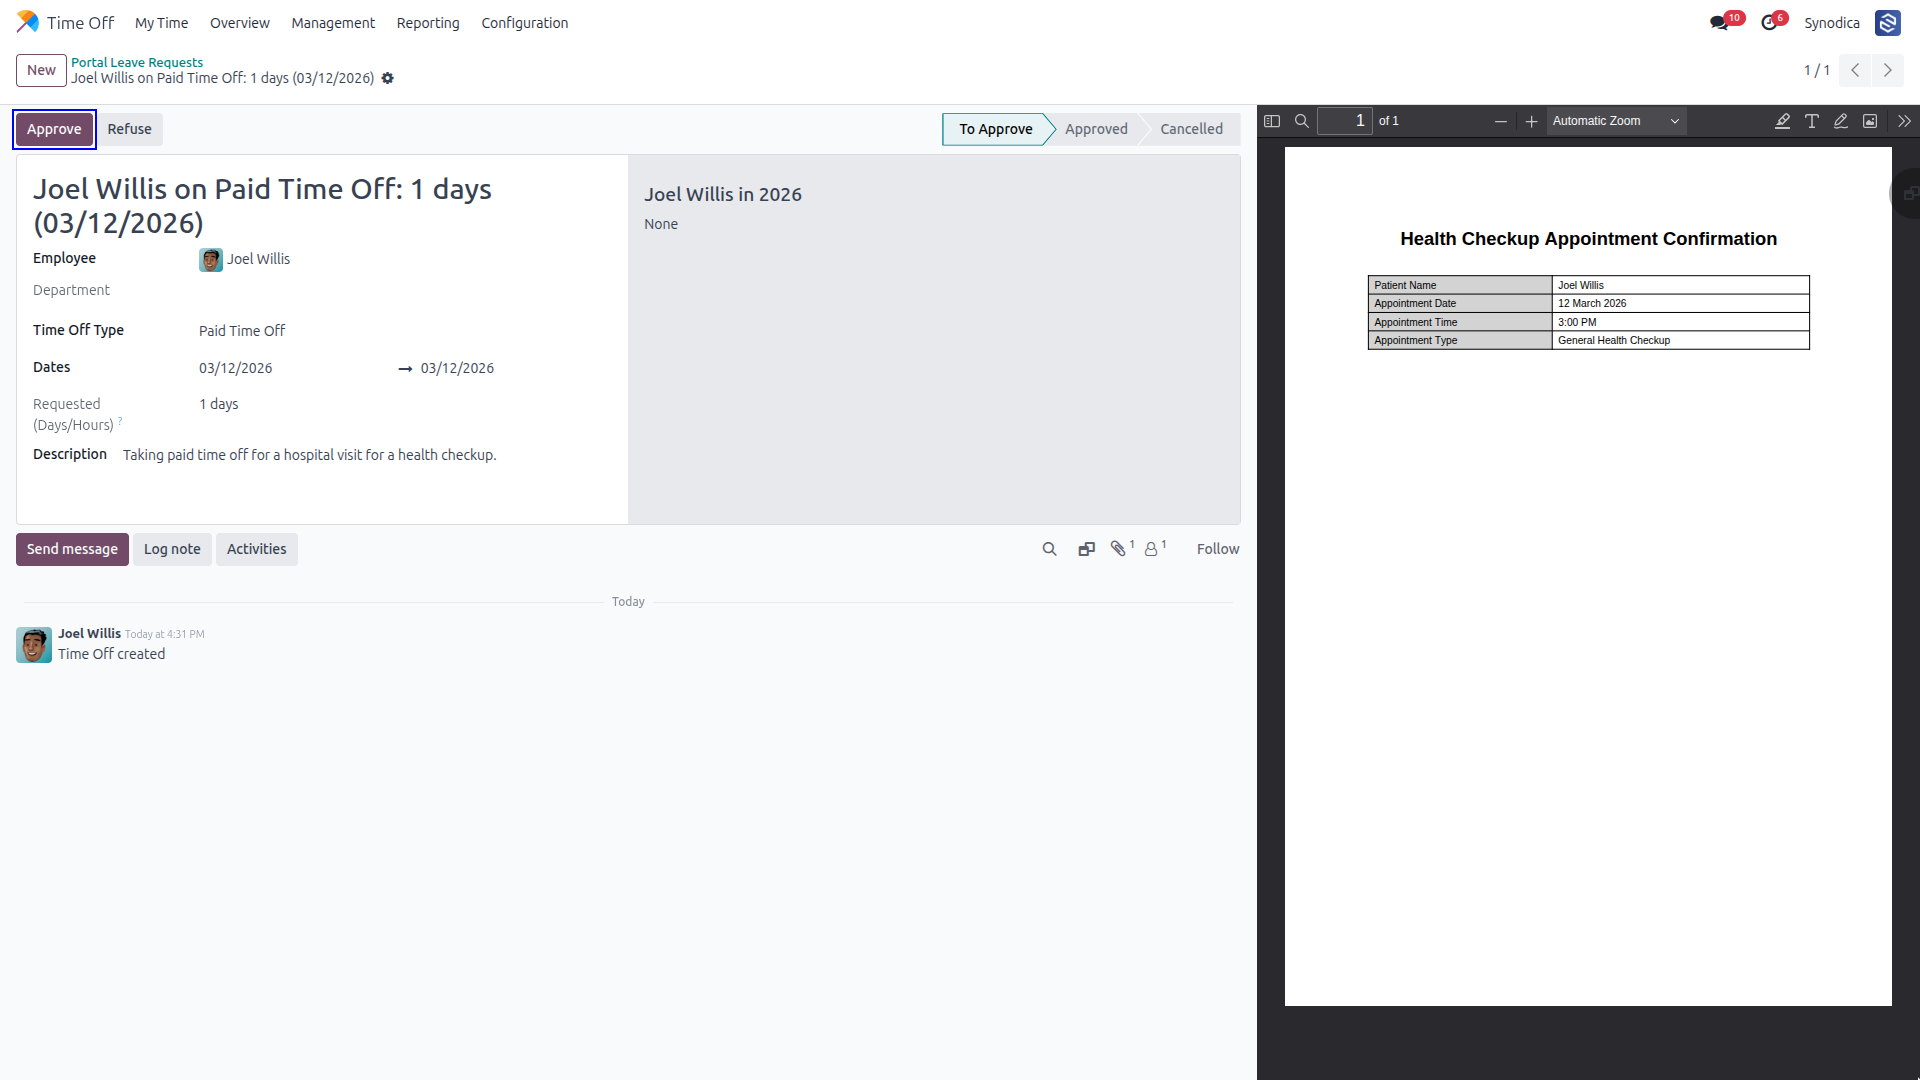Toggle the Follow button in chatter
Screen dimensions: 1920x1080
pyautogui.click(x=1218, y=549)
